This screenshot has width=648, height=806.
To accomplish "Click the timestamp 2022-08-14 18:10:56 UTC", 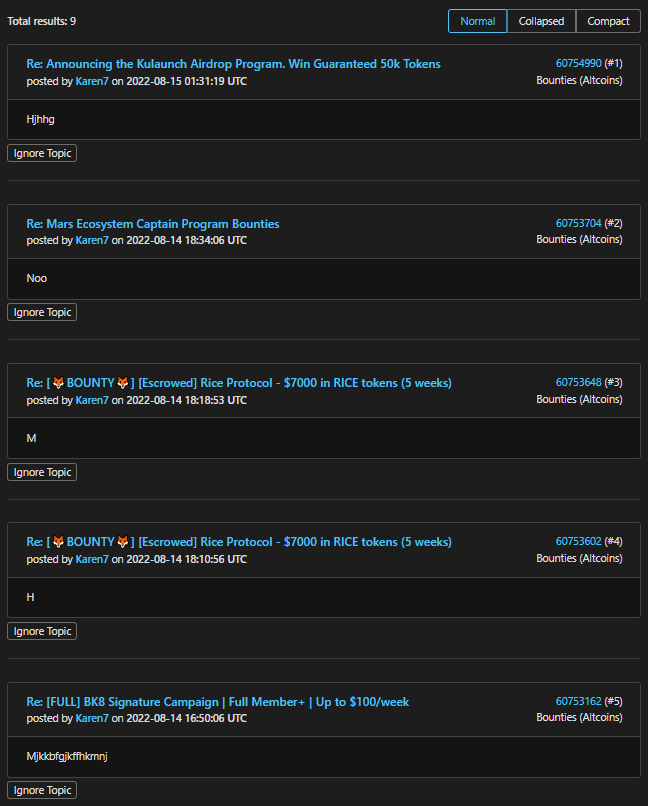I will click(187, 559).
